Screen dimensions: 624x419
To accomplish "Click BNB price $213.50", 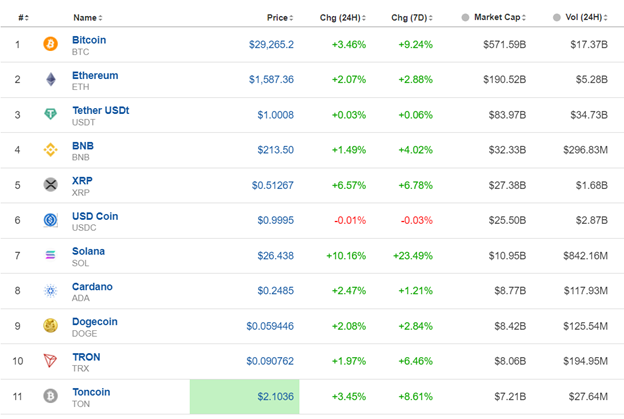I will pyautogui.click(x=275, y=150).
